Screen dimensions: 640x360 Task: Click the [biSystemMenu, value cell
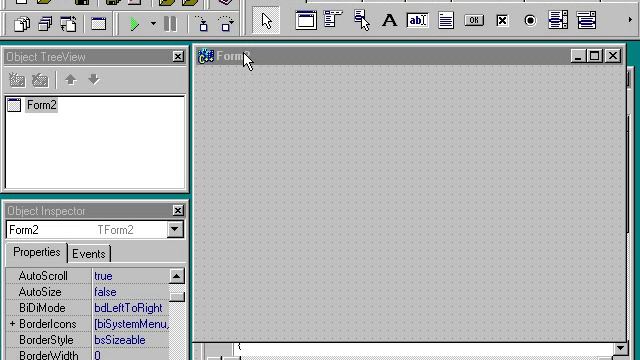(131, 324)
